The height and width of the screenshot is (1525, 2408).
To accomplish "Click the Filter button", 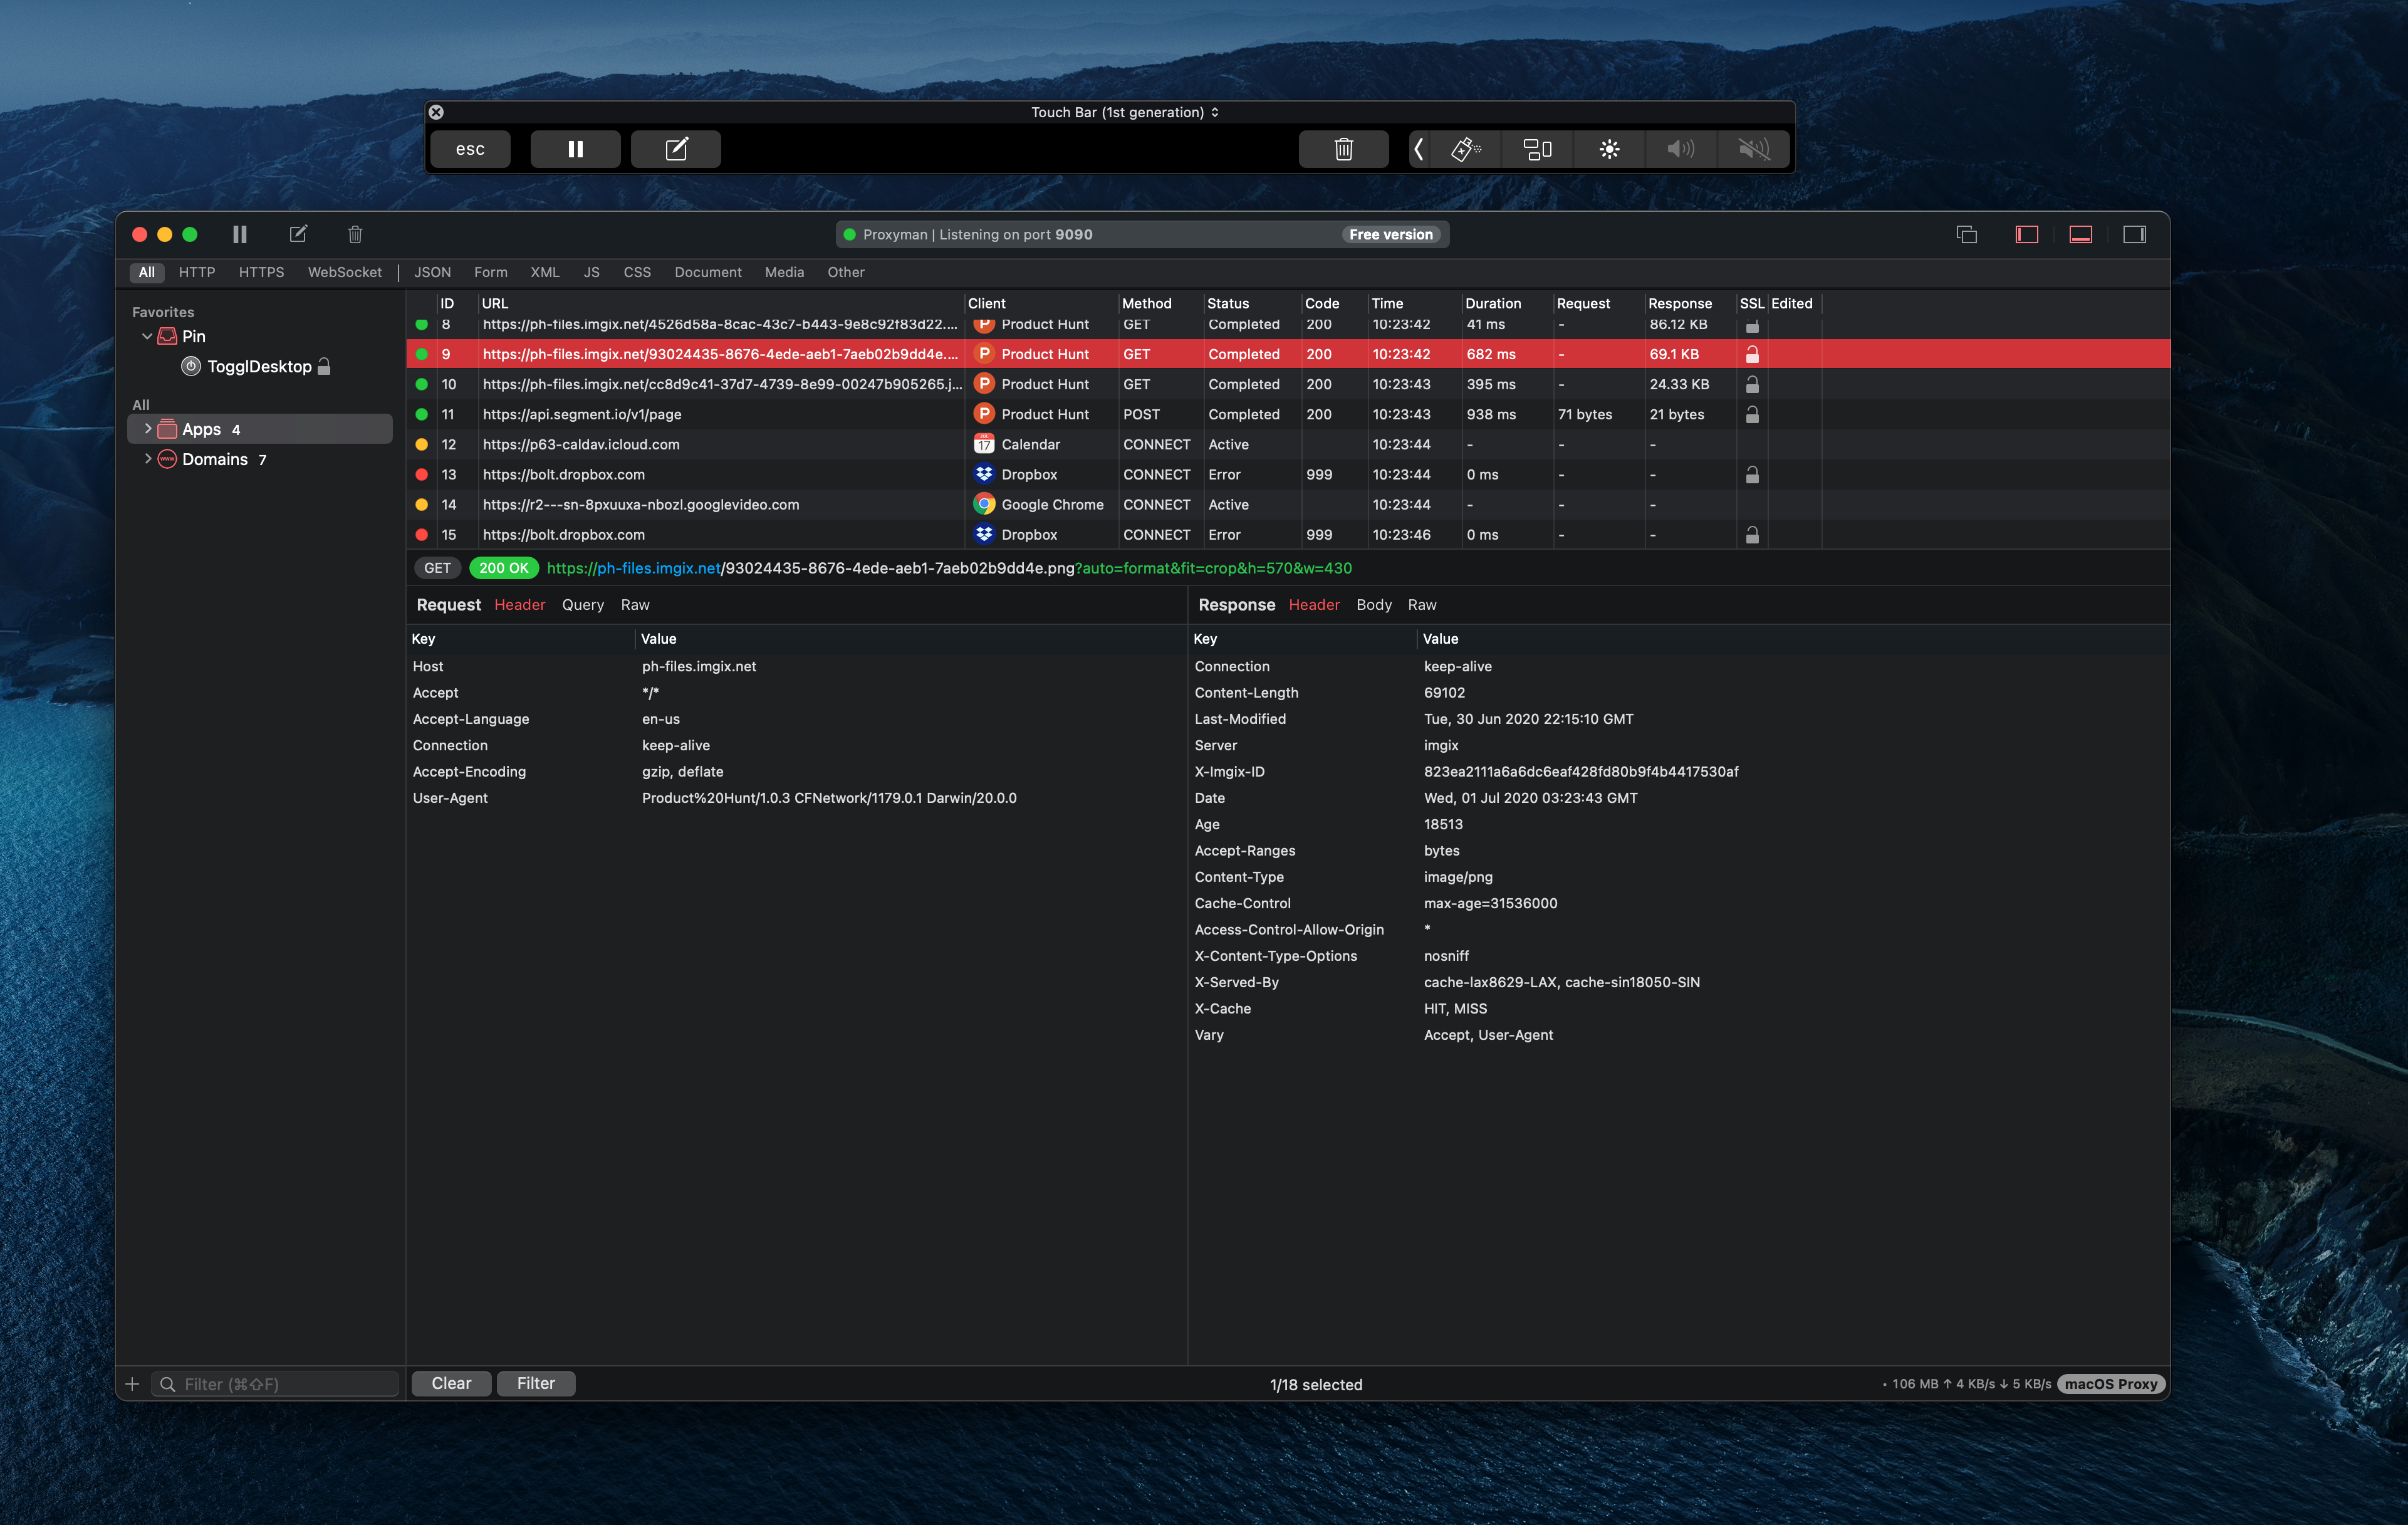I will [535, 1383].
